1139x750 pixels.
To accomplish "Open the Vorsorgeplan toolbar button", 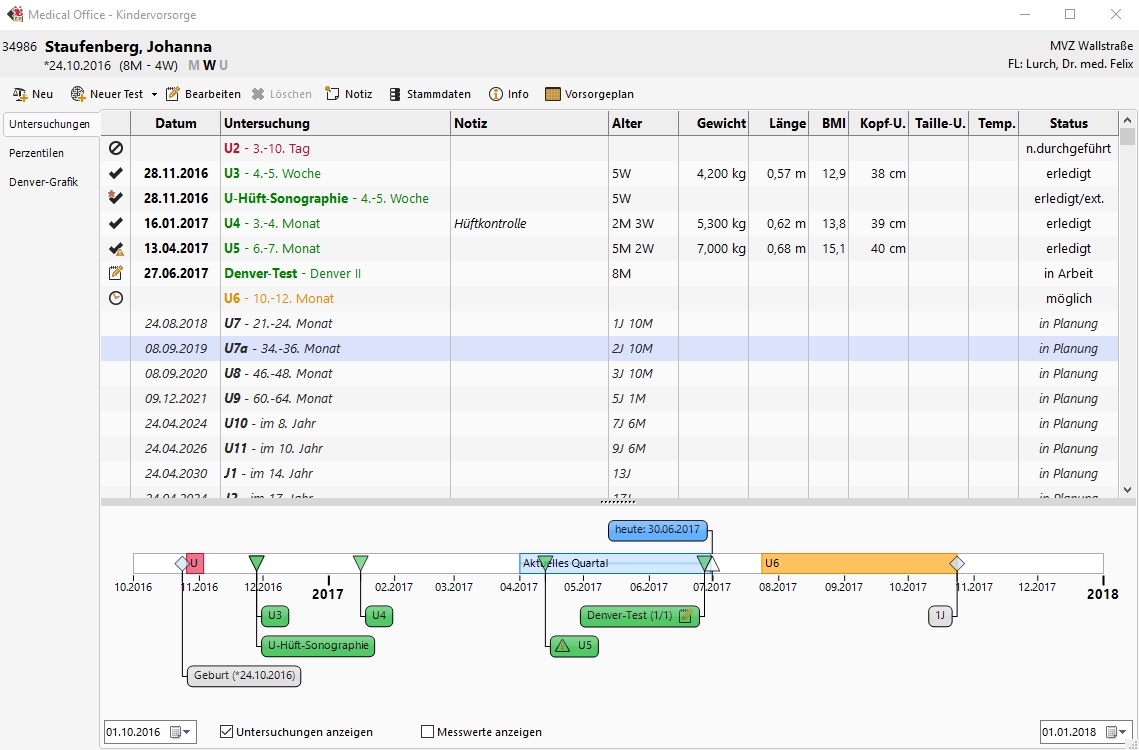I will point(589,94).
